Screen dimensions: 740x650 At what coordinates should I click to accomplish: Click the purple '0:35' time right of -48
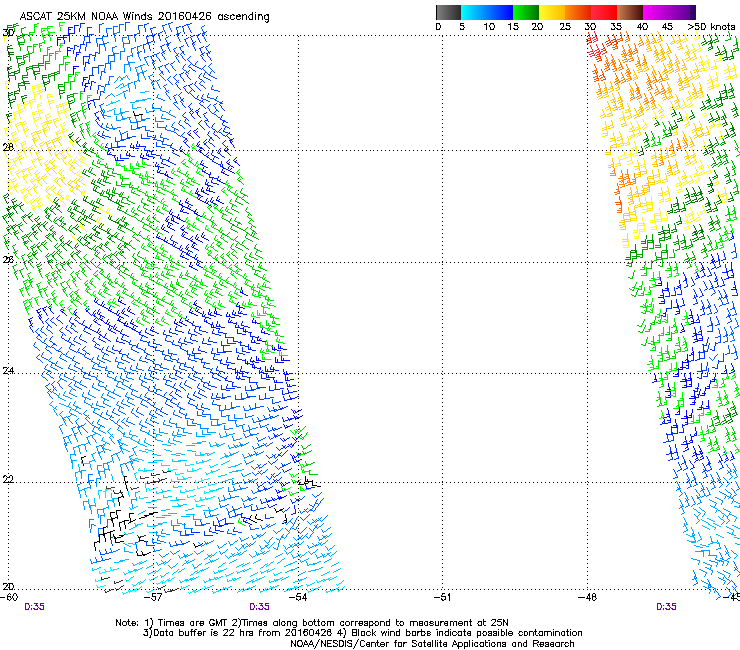pos(666,607)
